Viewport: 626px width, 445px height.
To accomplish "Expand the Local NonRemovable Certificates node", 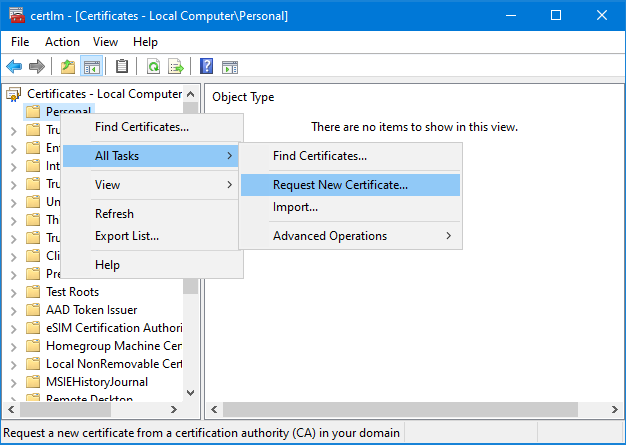I will (14, 365).
